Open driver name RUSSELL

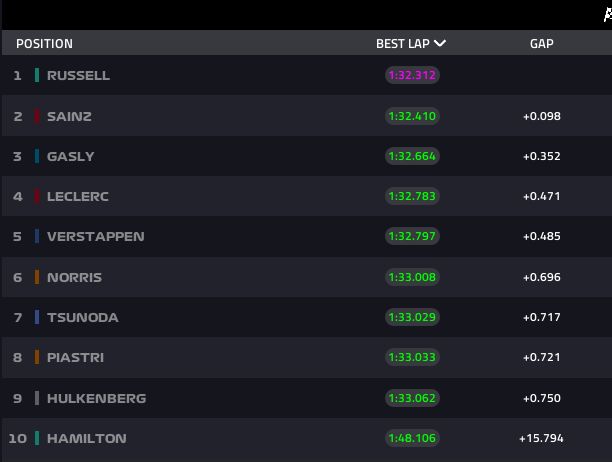[x=78, y=75]
